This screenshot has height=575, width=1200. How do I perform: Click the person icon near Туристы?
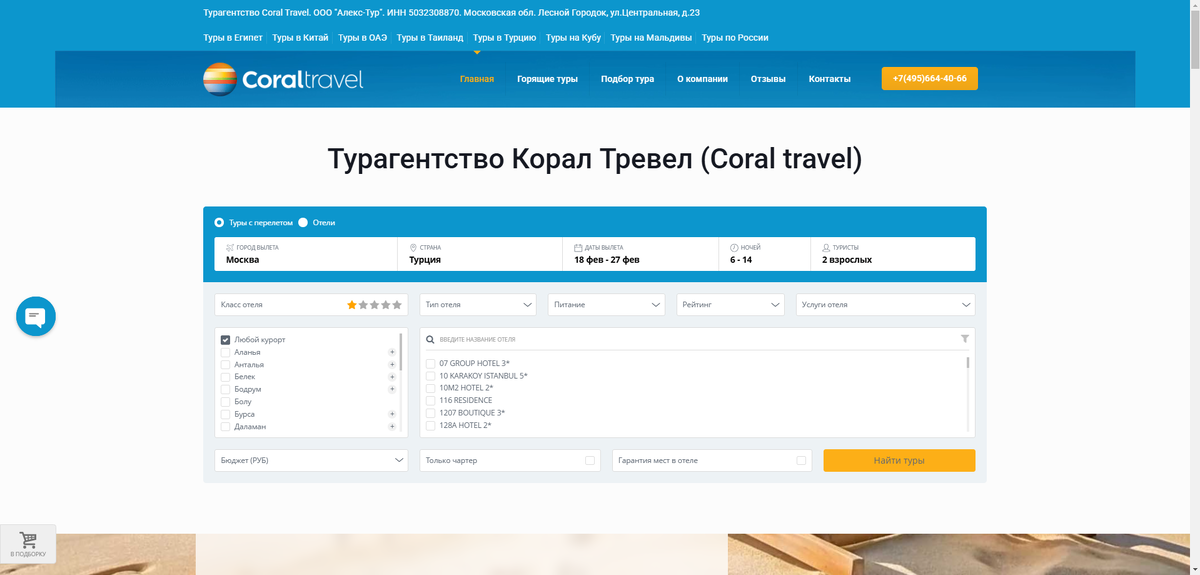(826, 247)
